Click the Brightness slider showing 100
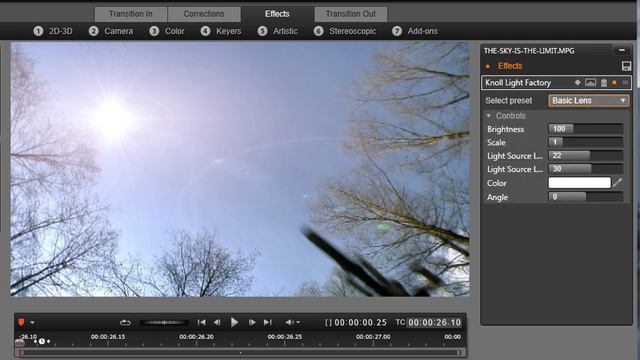The image size is (640, 360). 585,129
